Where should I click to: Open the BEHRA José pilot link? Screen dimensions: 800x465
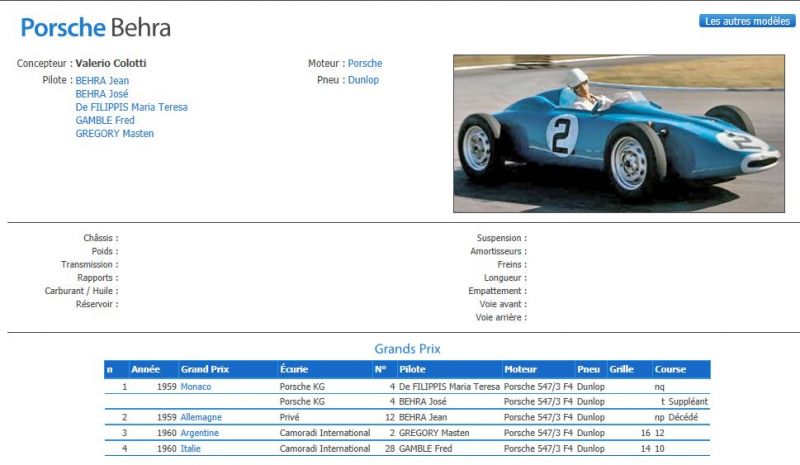[x=102, y=94]
